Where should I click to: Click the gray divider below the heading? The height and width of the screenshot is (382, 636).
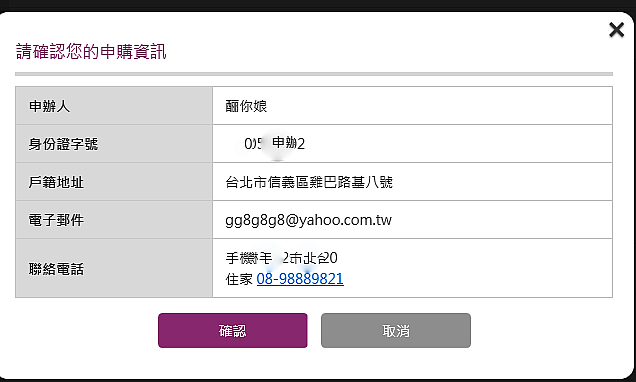click(x=314, y=74)
